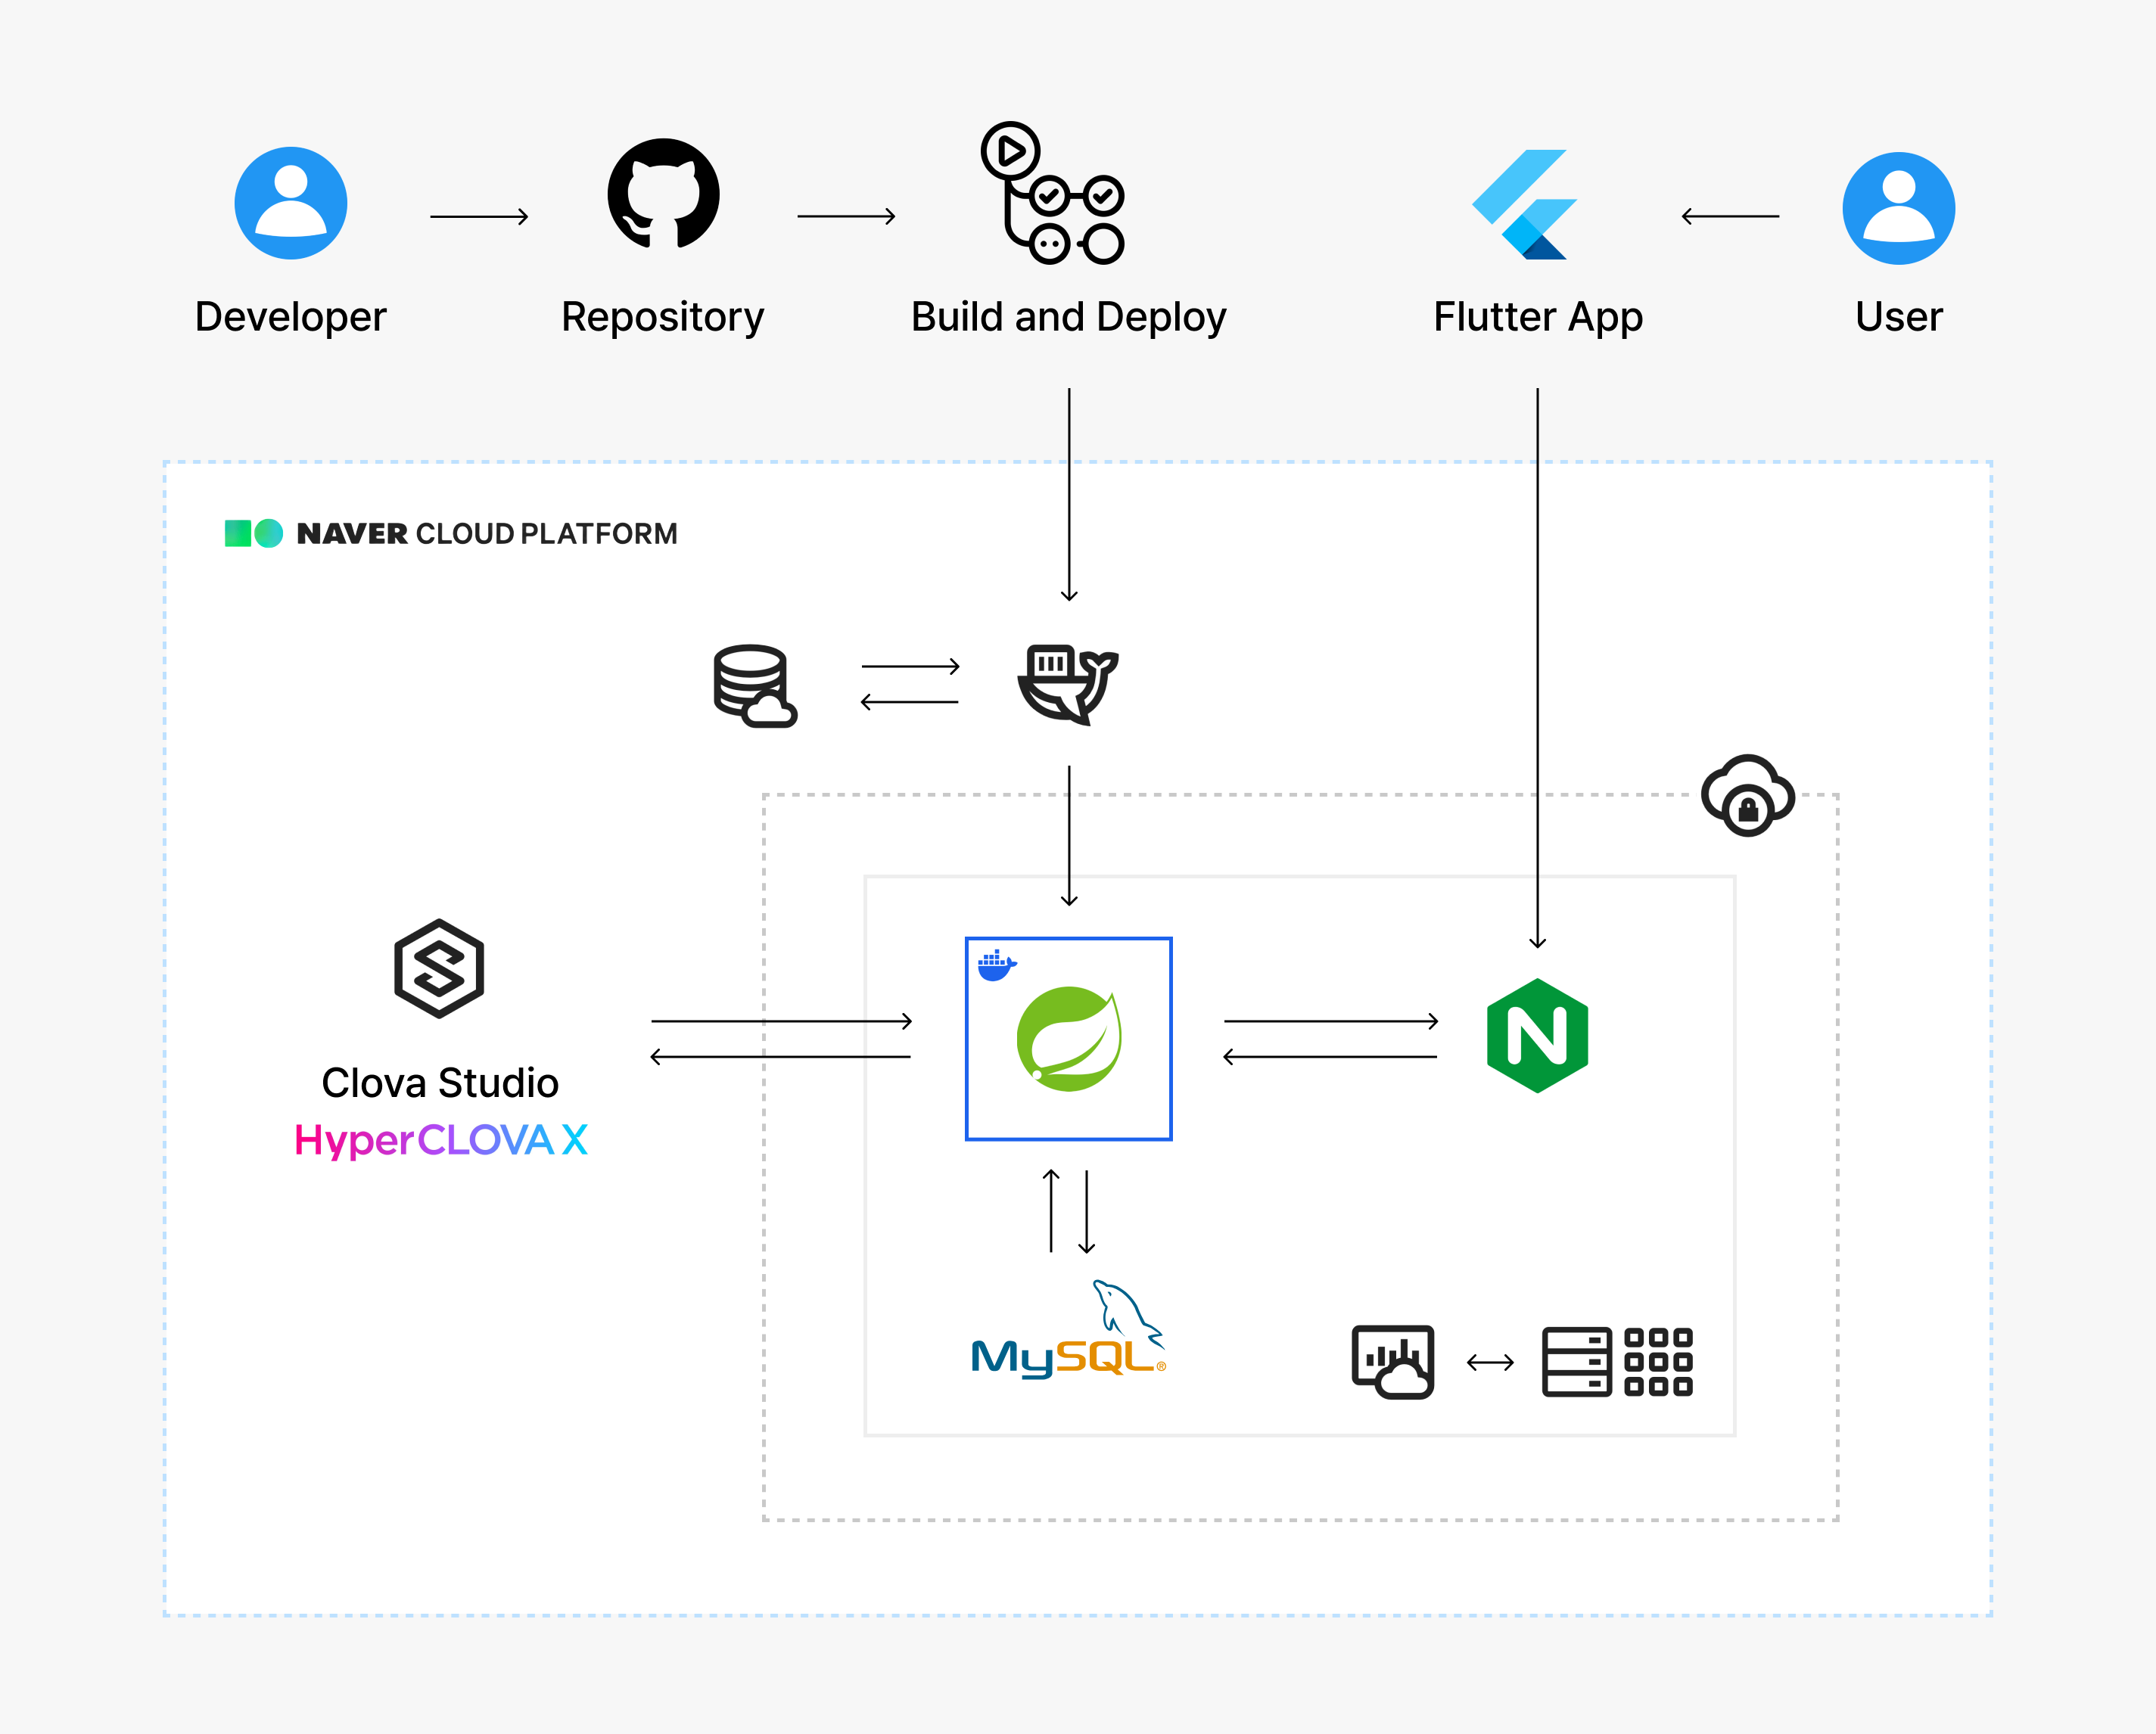Click the Flutter logo icon

coord(1524,204)
